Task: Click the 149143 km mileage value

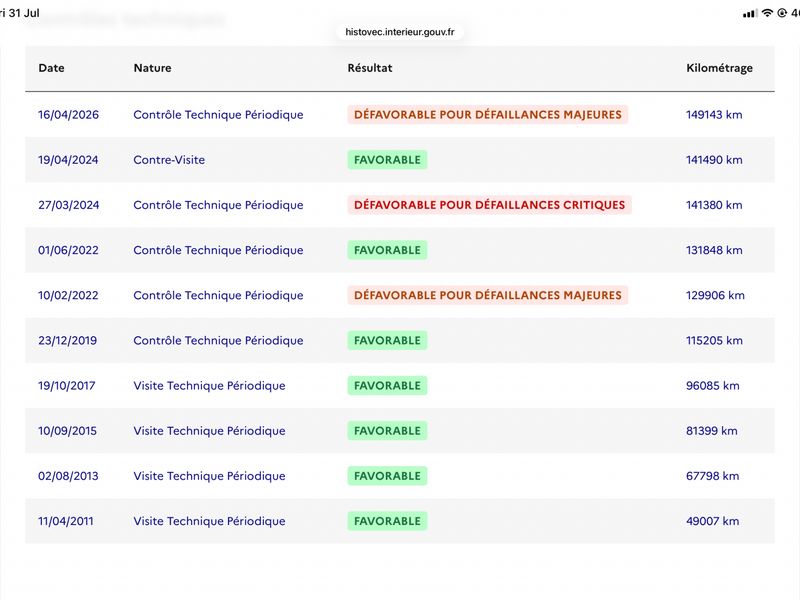Action: 714,115
